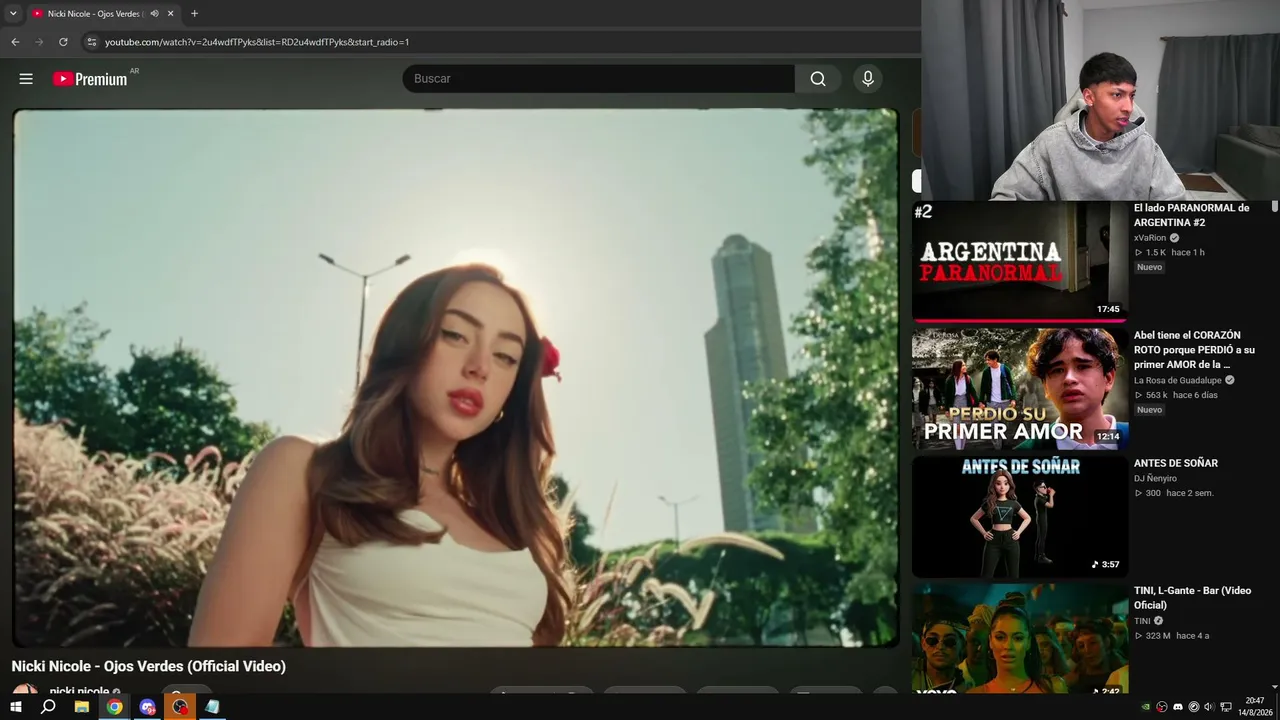Screen dimensions: 1280x720
Task: Click the browser forward arrow
Action: [x=39, y=42]
